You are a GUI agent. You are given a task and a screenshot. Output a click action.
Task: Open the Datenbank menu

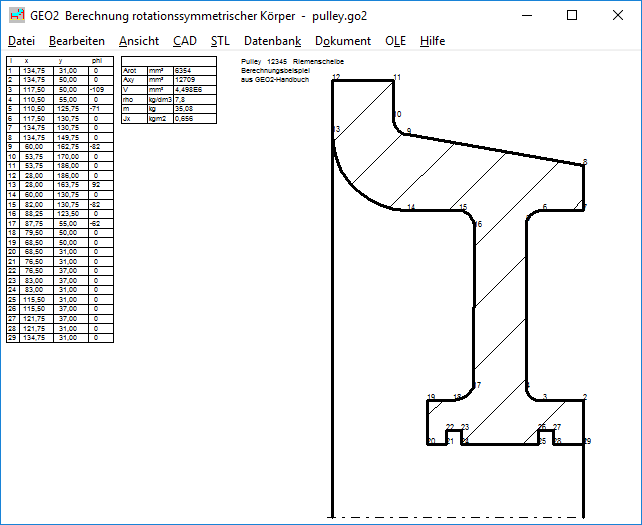pos(272,41)
